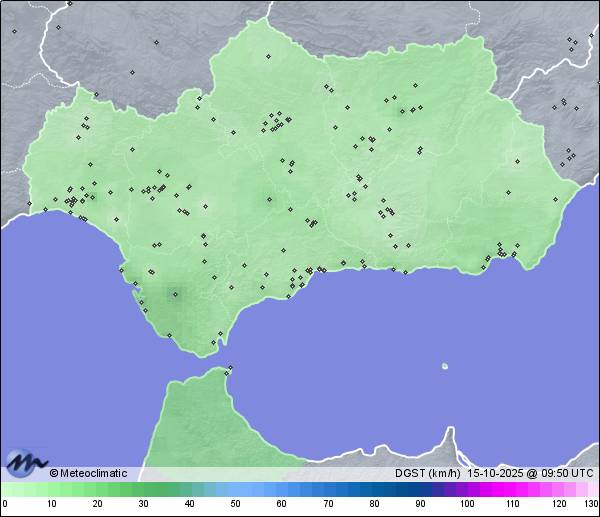Click the 15-10-2025 date text
600x517 pixels.
tap(494, 473)
